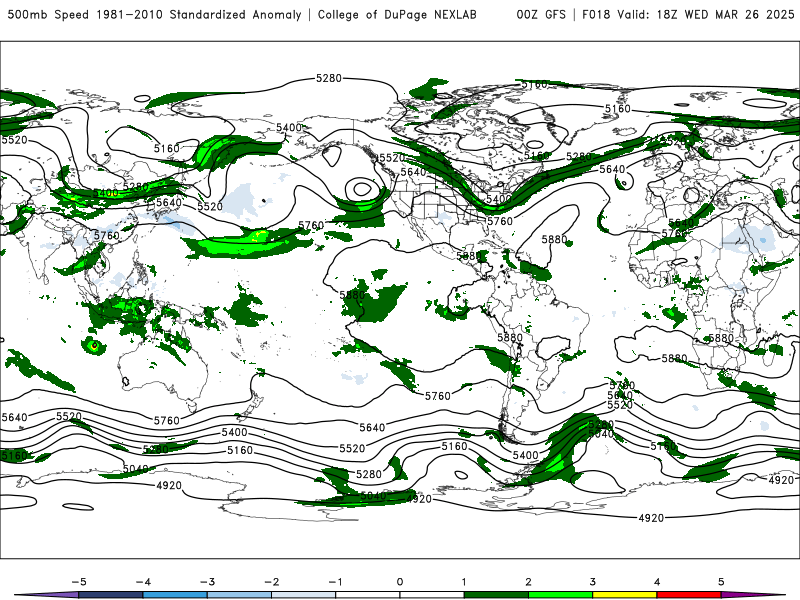Click the 'F018 Valid: 18Z WED MAR 26 2025' text
The height and width of the screenshot is (600, 800).
coord(688,14)
